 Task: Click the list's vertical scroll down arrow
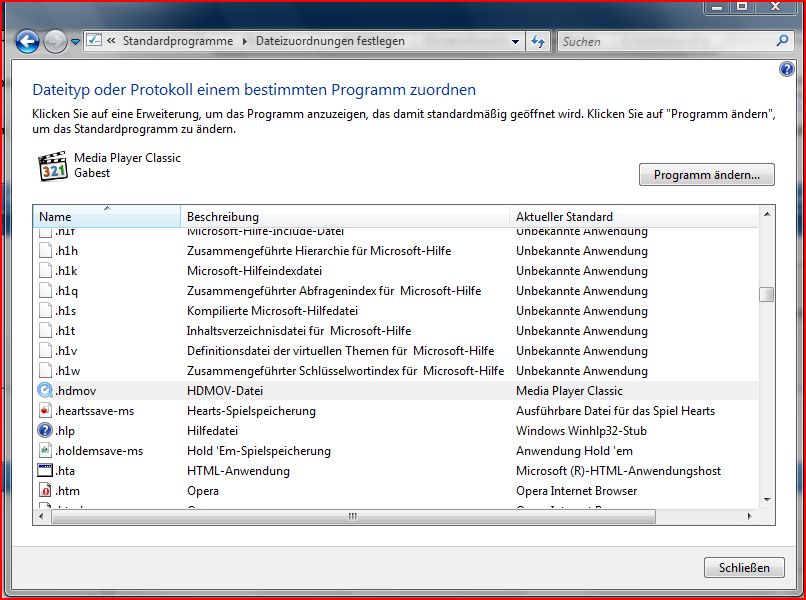coord(766,500)
